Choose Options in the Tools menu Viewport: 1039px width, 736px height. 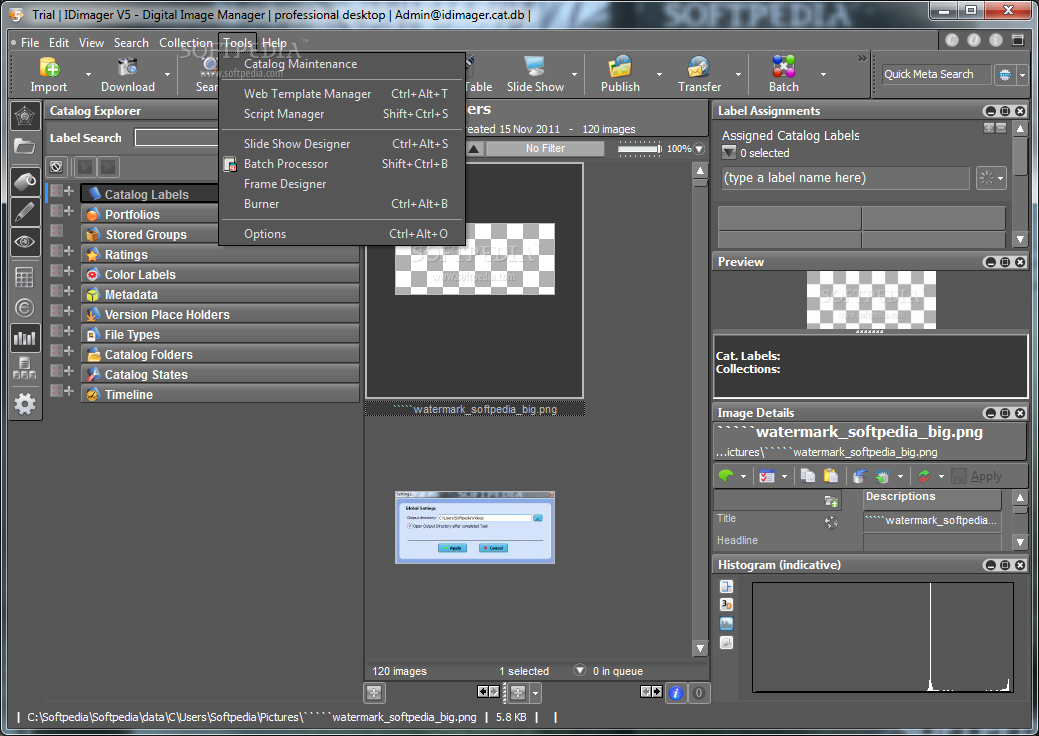(x=342, y=234)
